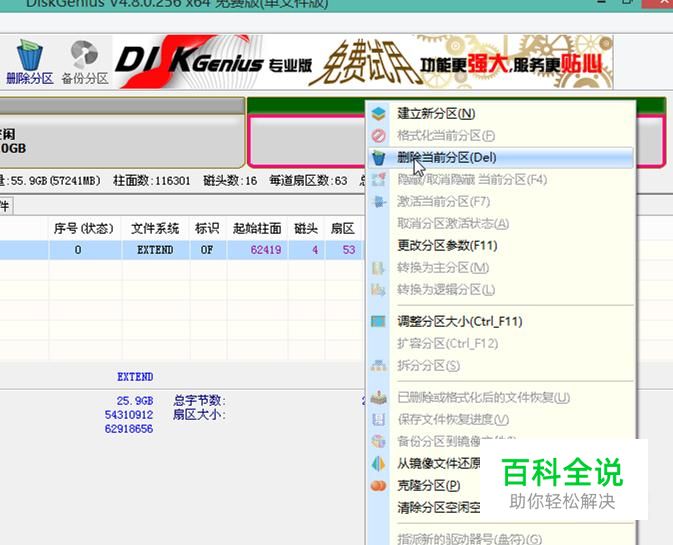Click the 柱面数:116301 disk info text
The height and width of the screenshot is (545, 673).
pyautogui.click(x=152, y=181)
